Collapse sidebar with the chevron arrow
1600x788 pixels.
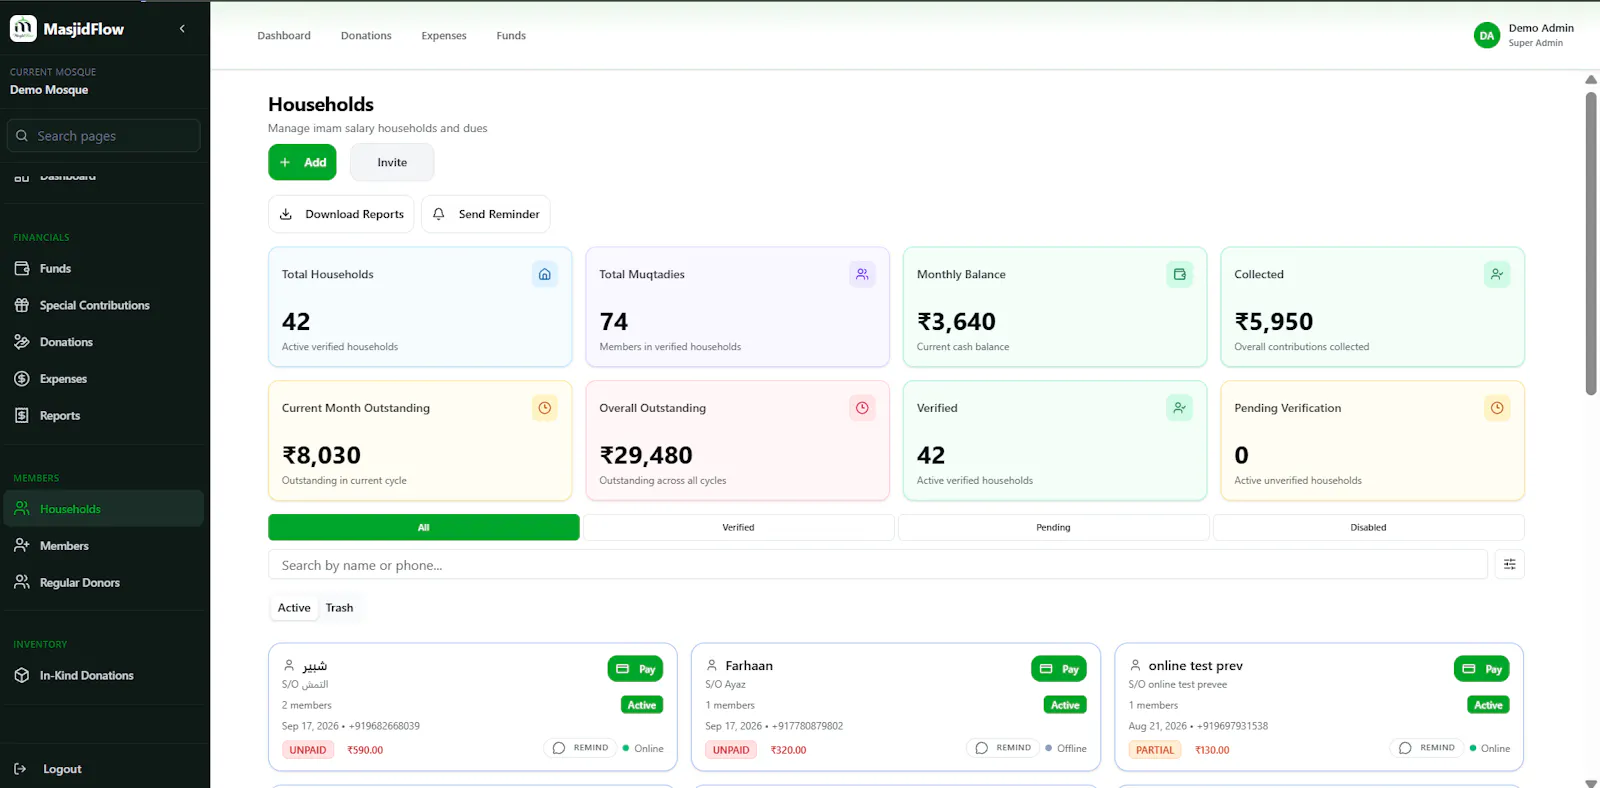[182, 29]
